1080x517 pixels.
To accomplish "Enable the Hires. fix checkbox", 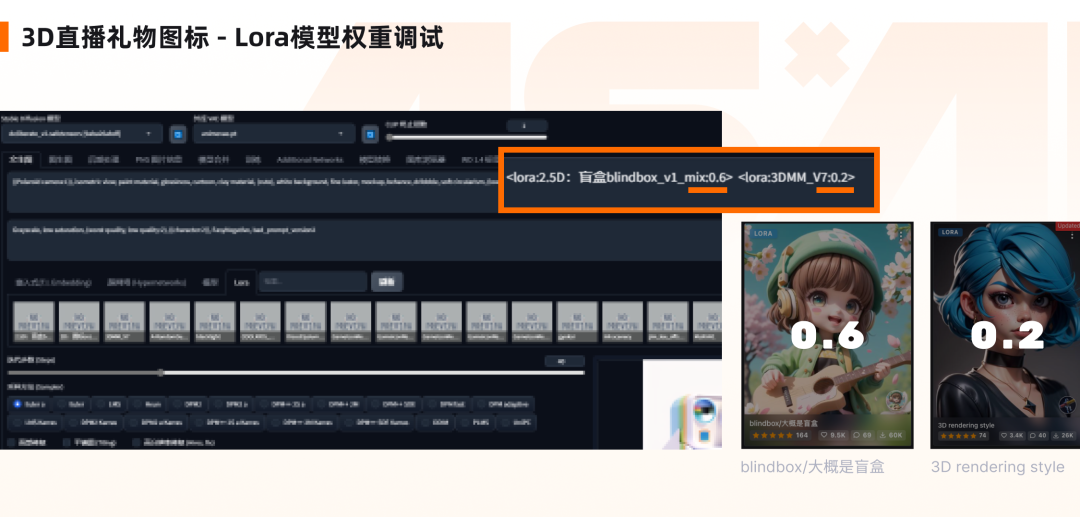I will pos(136,442).
